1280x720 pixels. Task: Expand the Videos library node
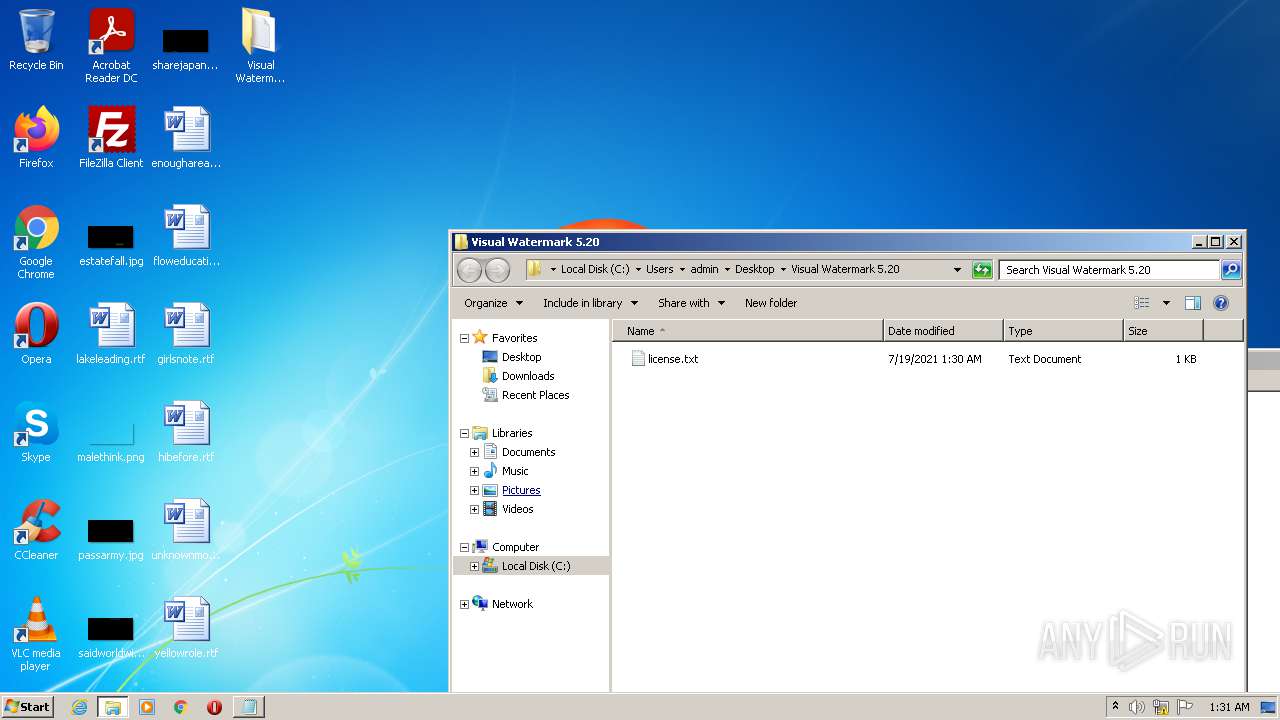click(474, 509)
